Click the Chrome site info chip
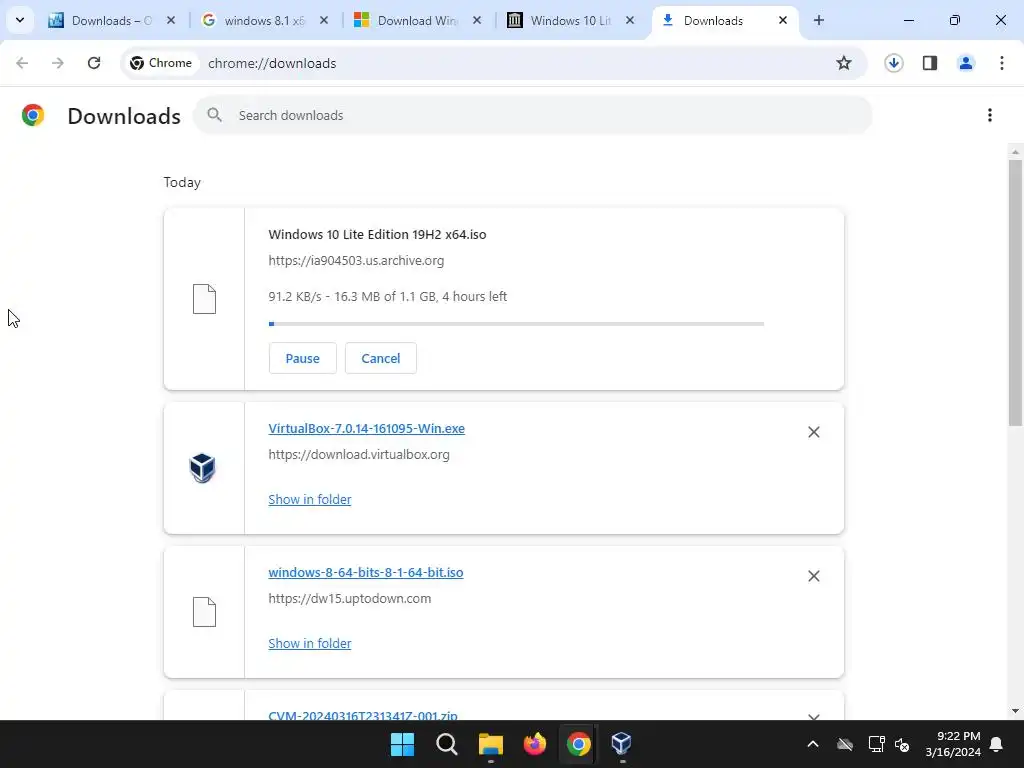1024x768 pixels. pos(161,63)
